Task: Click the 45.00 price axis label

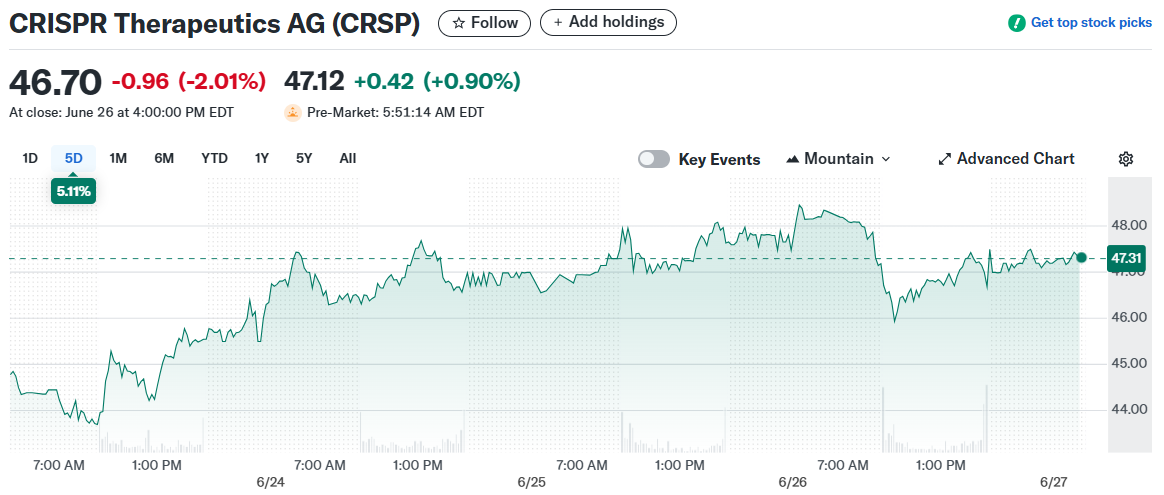Action: click(x=1128, y=364)
